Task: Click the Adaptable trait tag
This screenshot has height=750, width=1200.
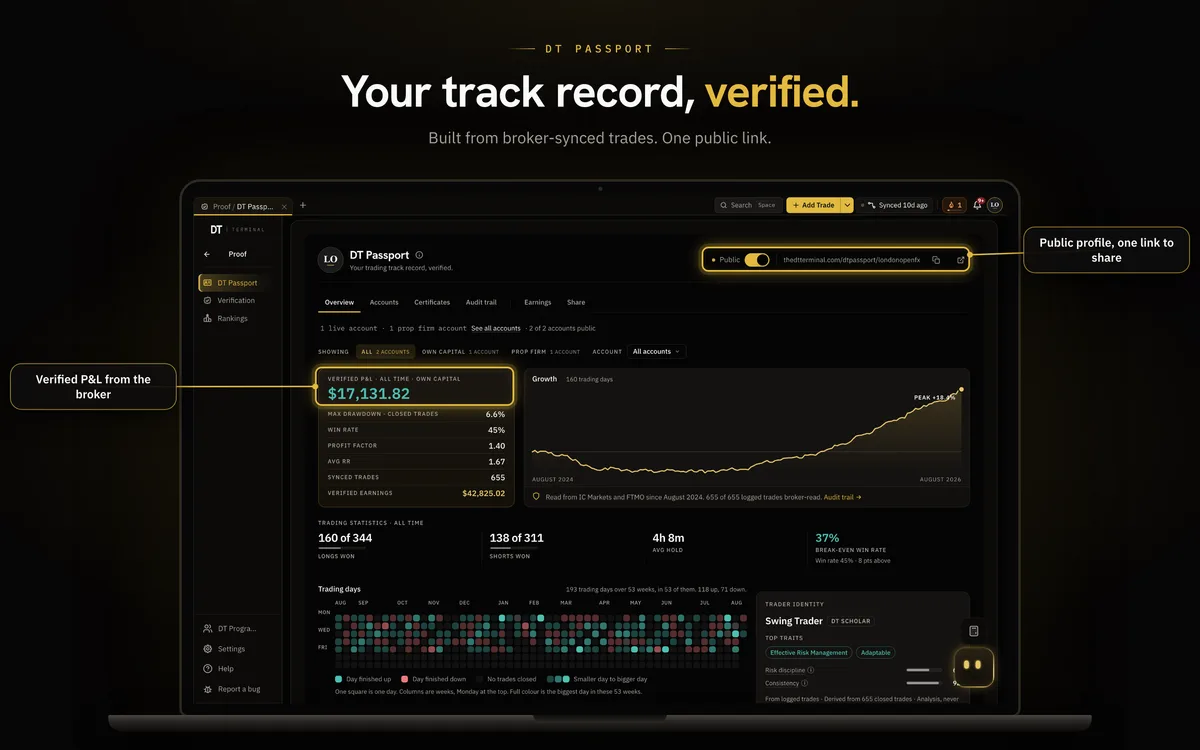Action: pyautogui.click(x=876, y=653)
